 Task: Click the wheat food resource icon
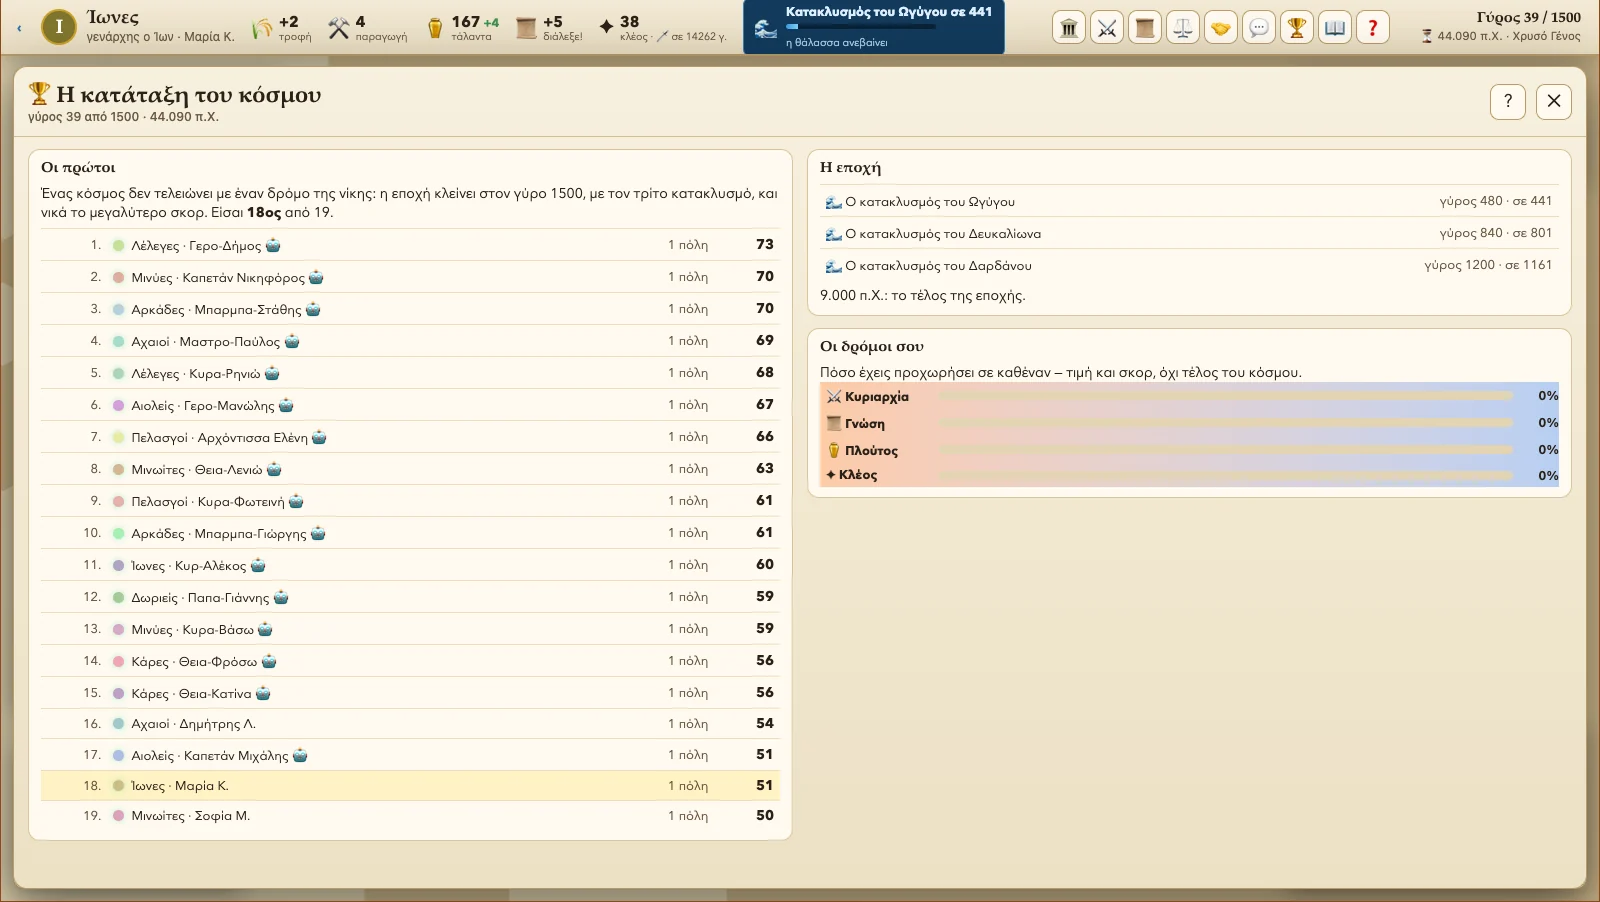pos(262,28)
